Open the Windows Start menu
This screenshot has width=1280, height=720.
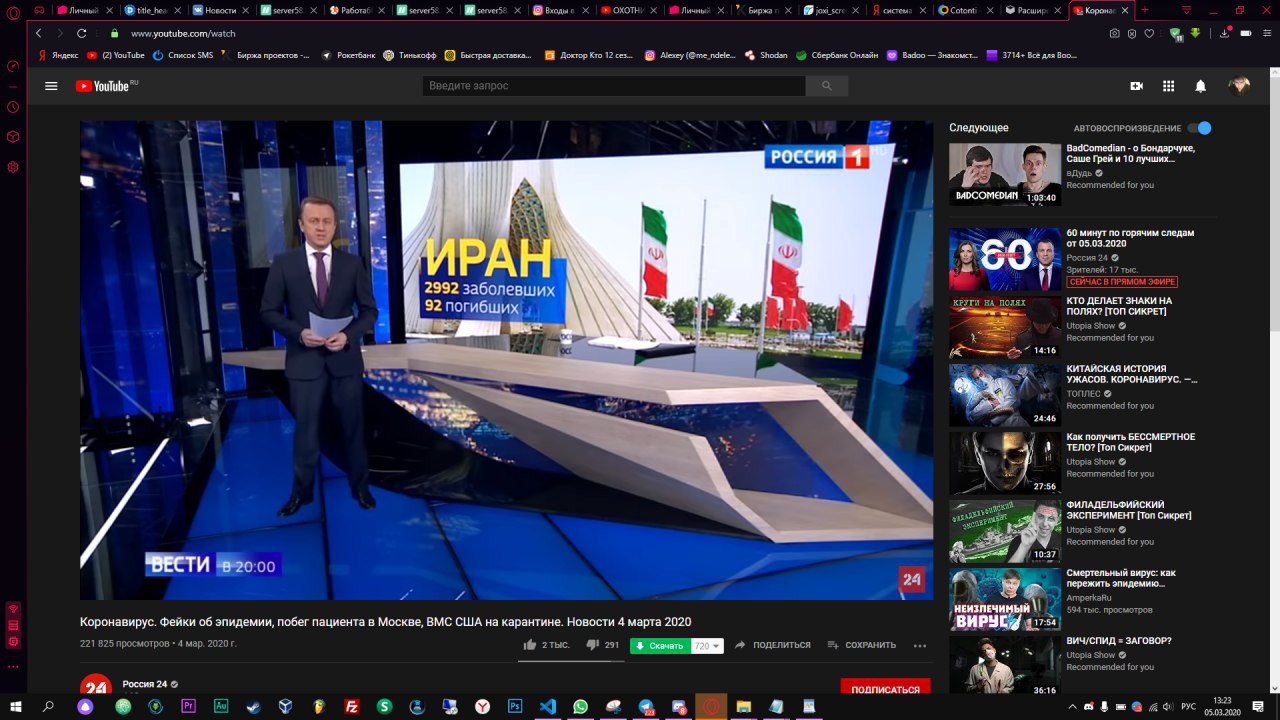pos(16,706)
